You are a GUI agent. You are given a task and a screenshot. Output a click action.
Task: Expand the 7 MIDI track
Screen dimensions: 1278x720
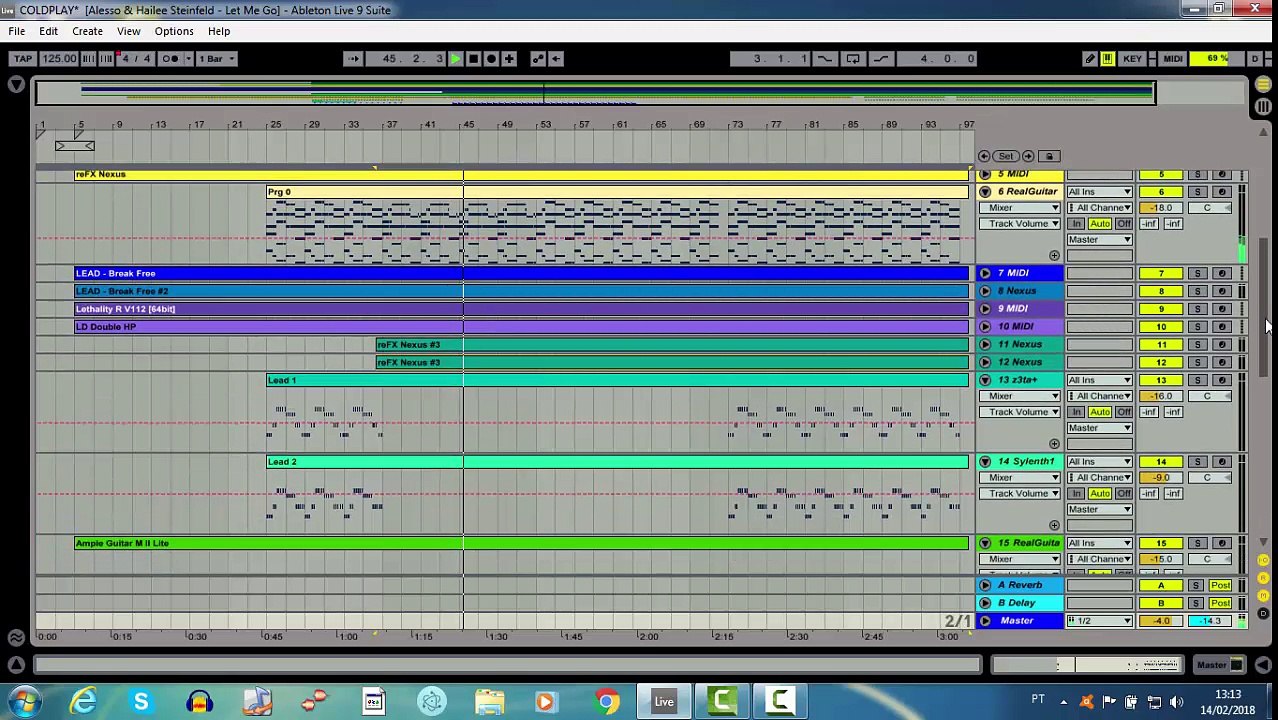(985, 273)
